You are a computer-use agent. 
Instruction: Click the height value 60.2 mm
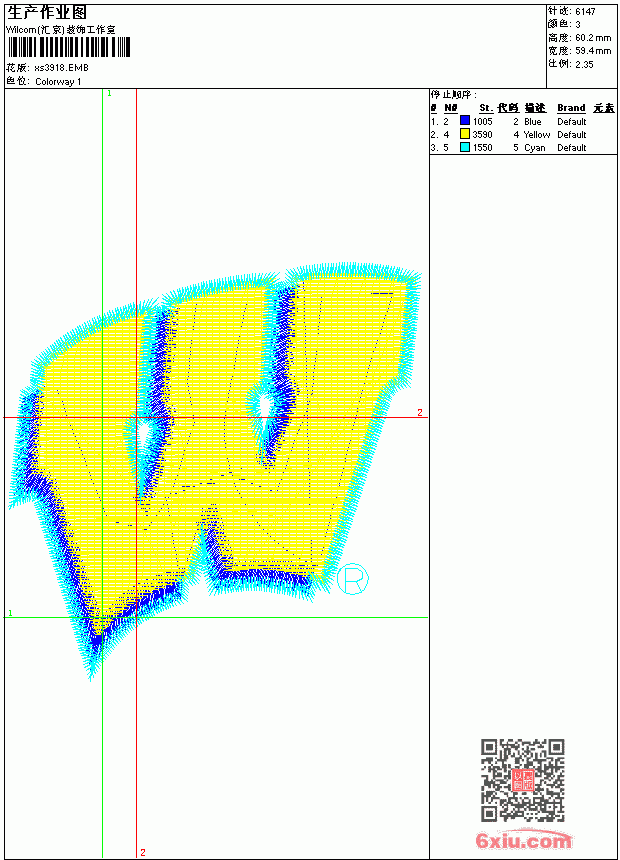pos(593,38)
